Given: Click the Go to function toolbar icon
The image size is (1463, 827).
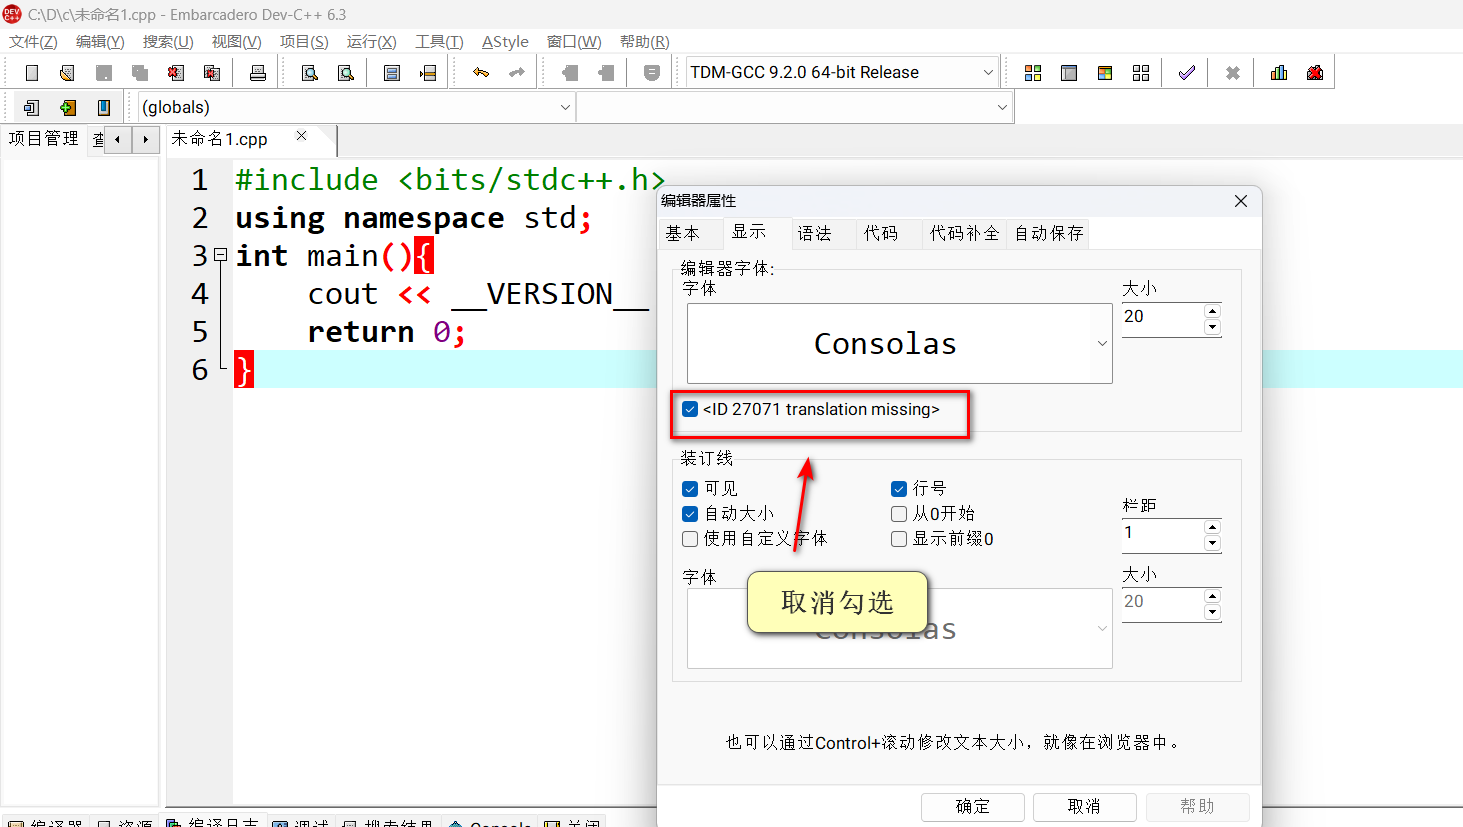Looking at the screenshot, I should tap(392, 73).
